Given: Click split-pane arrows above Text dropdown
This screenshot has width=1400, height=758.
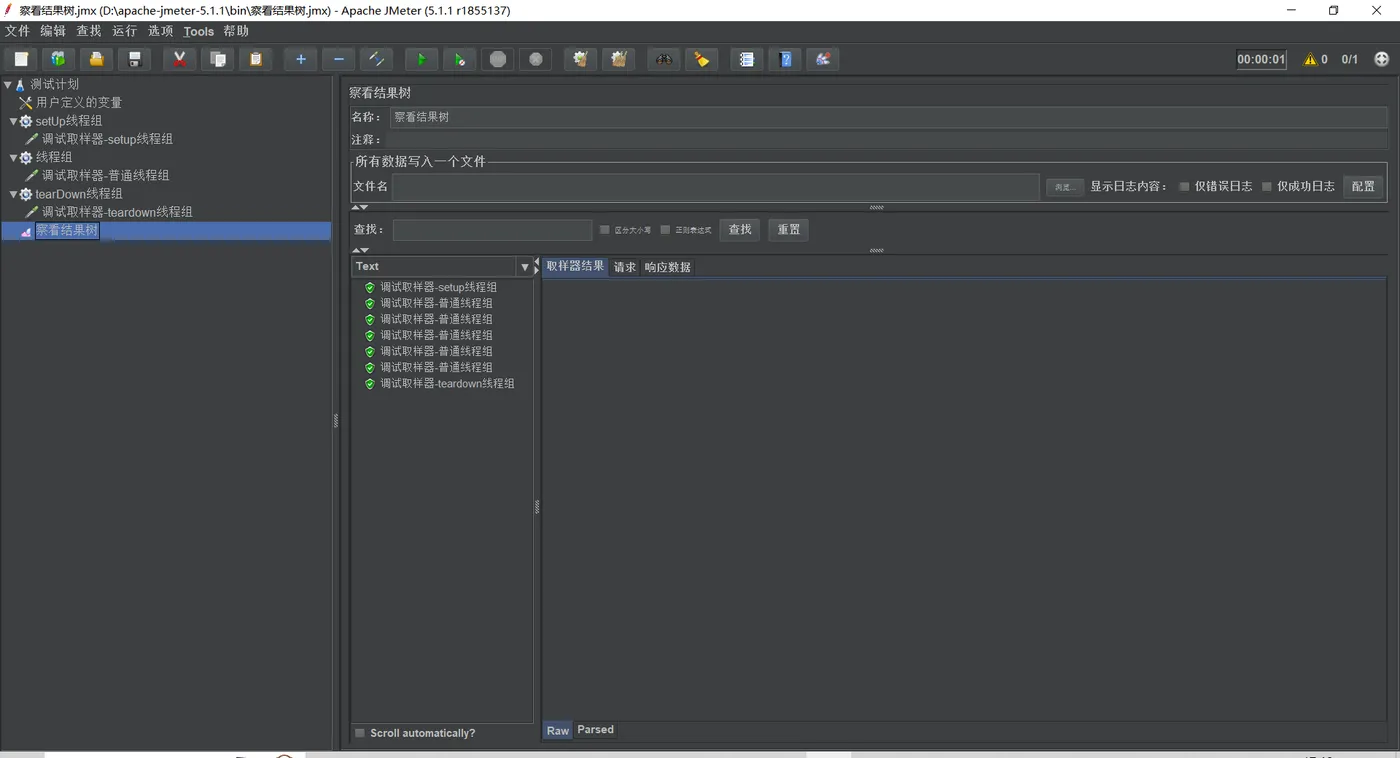Looking at the screenshot, I should 360,250.
